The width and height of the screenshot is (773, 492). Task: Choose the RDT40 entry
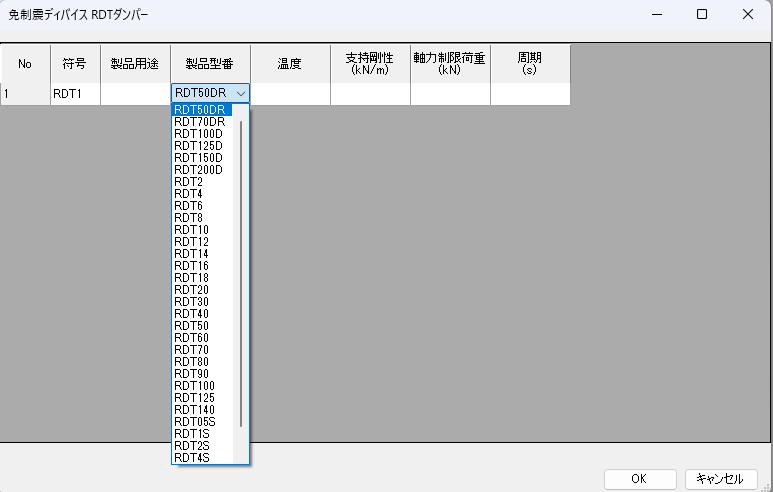point(202,314)
